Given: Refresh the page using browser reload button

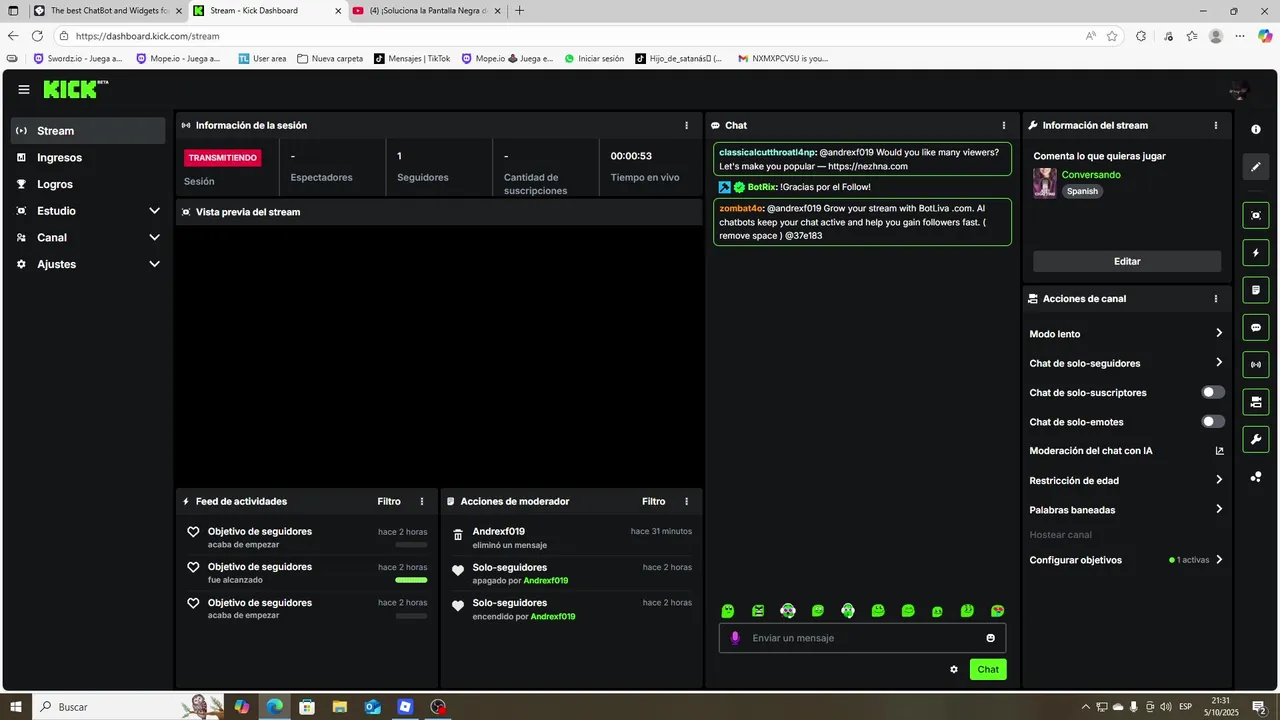Looking at the screenshot, I should 37,36.
